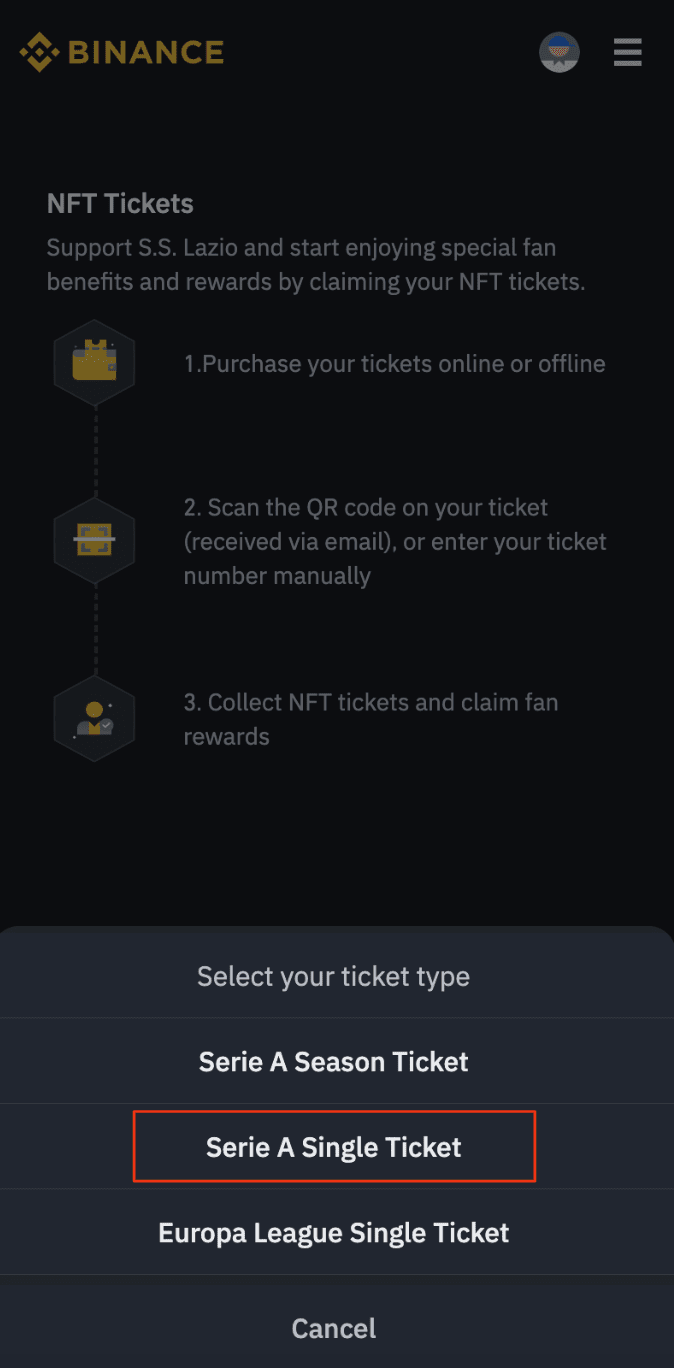Select Serie A Season Ticket option
Screen dimensions: 674x1368
[x=334, y=1061]
